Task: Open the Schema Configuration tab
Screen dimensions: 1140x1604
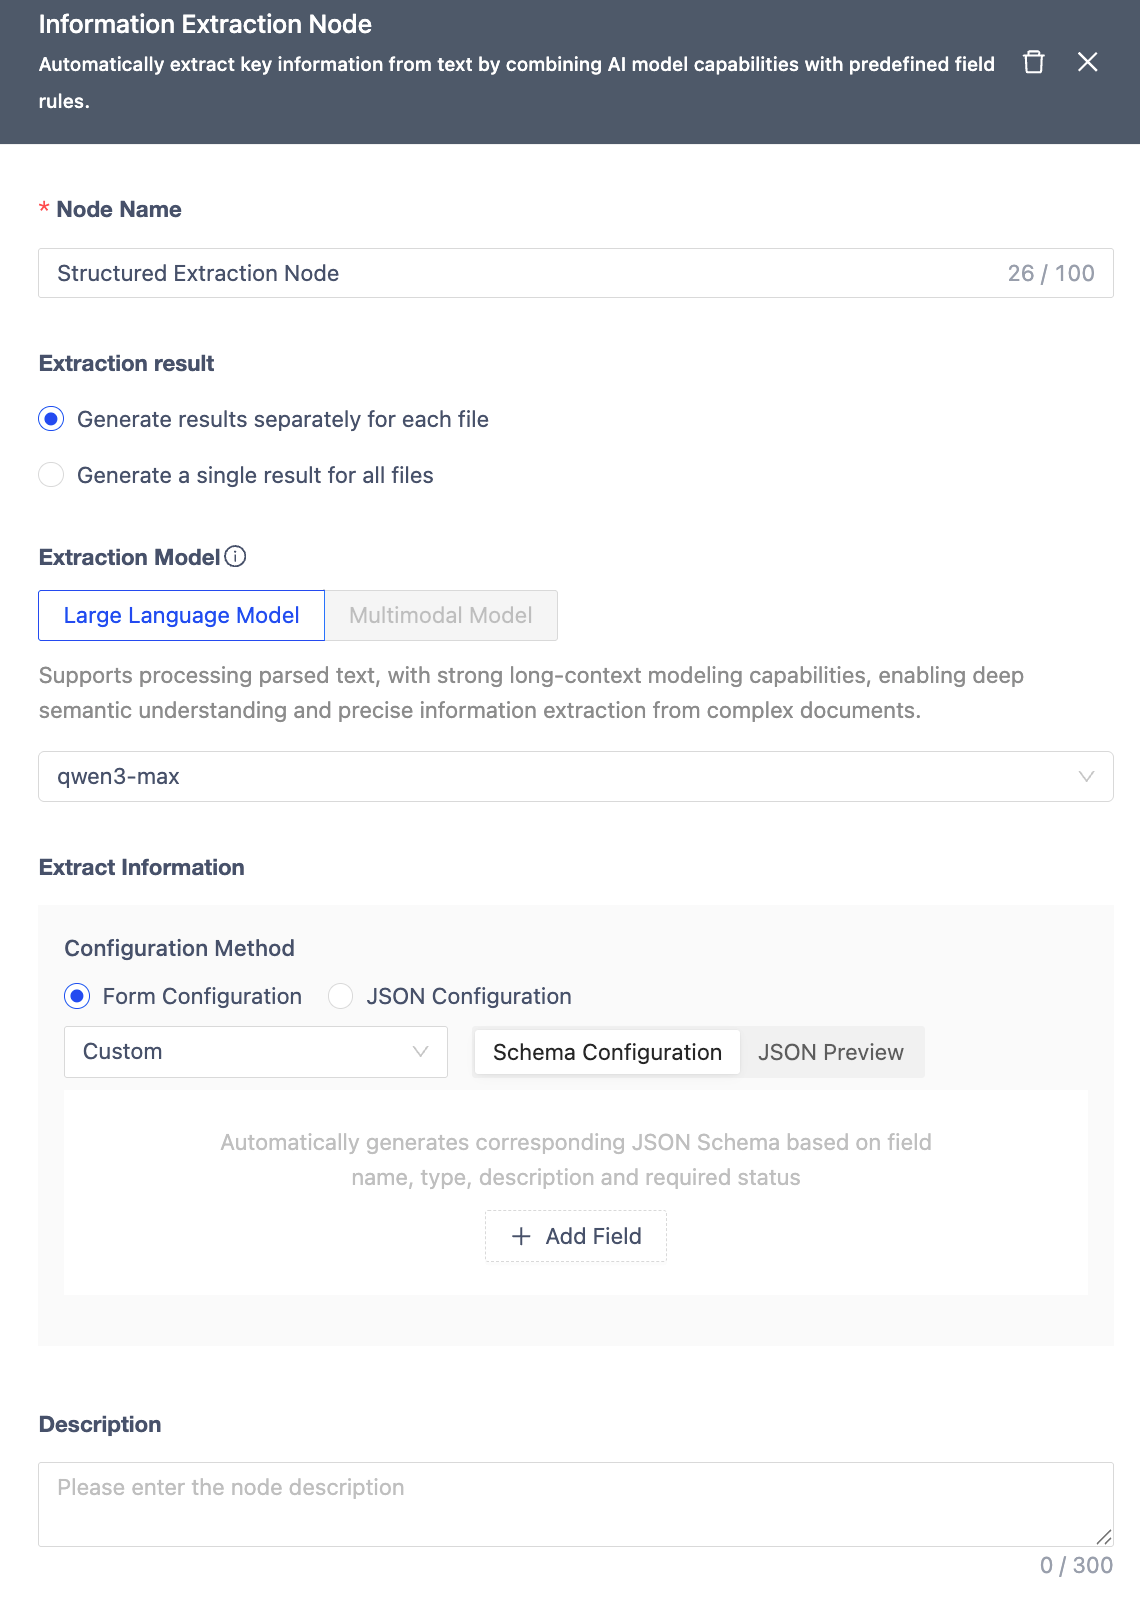Action: pyautogui.click(x=607, y=1052)
